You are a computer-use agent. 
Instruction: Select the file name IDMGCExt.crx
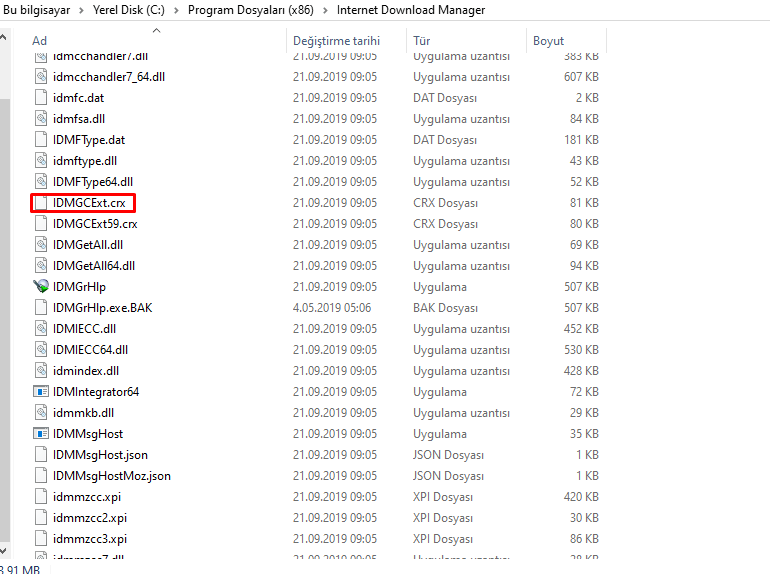click(x=89, y=203)
